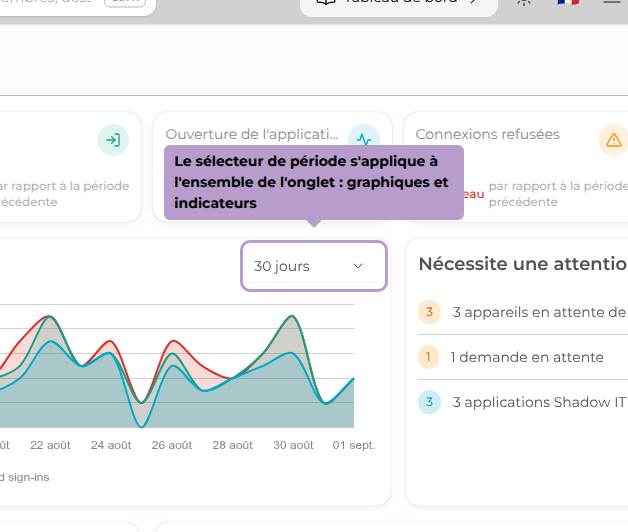Select the French flag language icon
The width and height of the screenshot is (628, 532).
click(568, 2)
